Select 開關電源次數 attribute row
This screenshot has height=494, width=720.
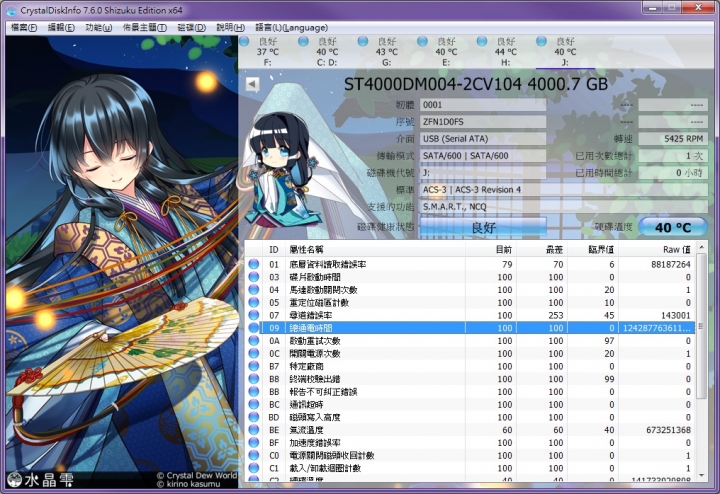pyautogui.click(x=470, y=354)
